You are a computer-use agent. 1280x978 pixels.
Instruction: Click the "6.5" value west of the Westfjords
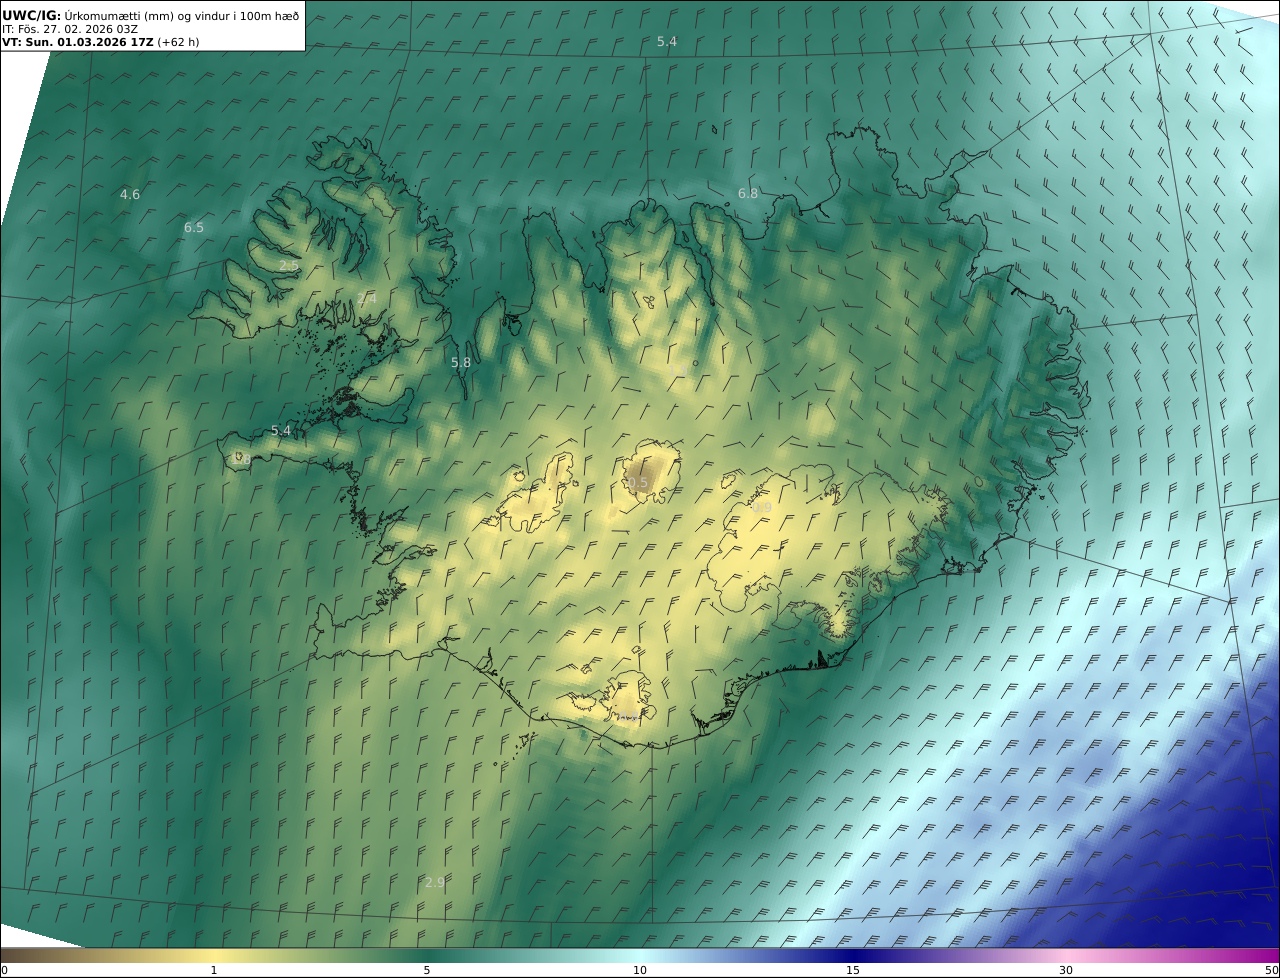[x=194, y=228]
